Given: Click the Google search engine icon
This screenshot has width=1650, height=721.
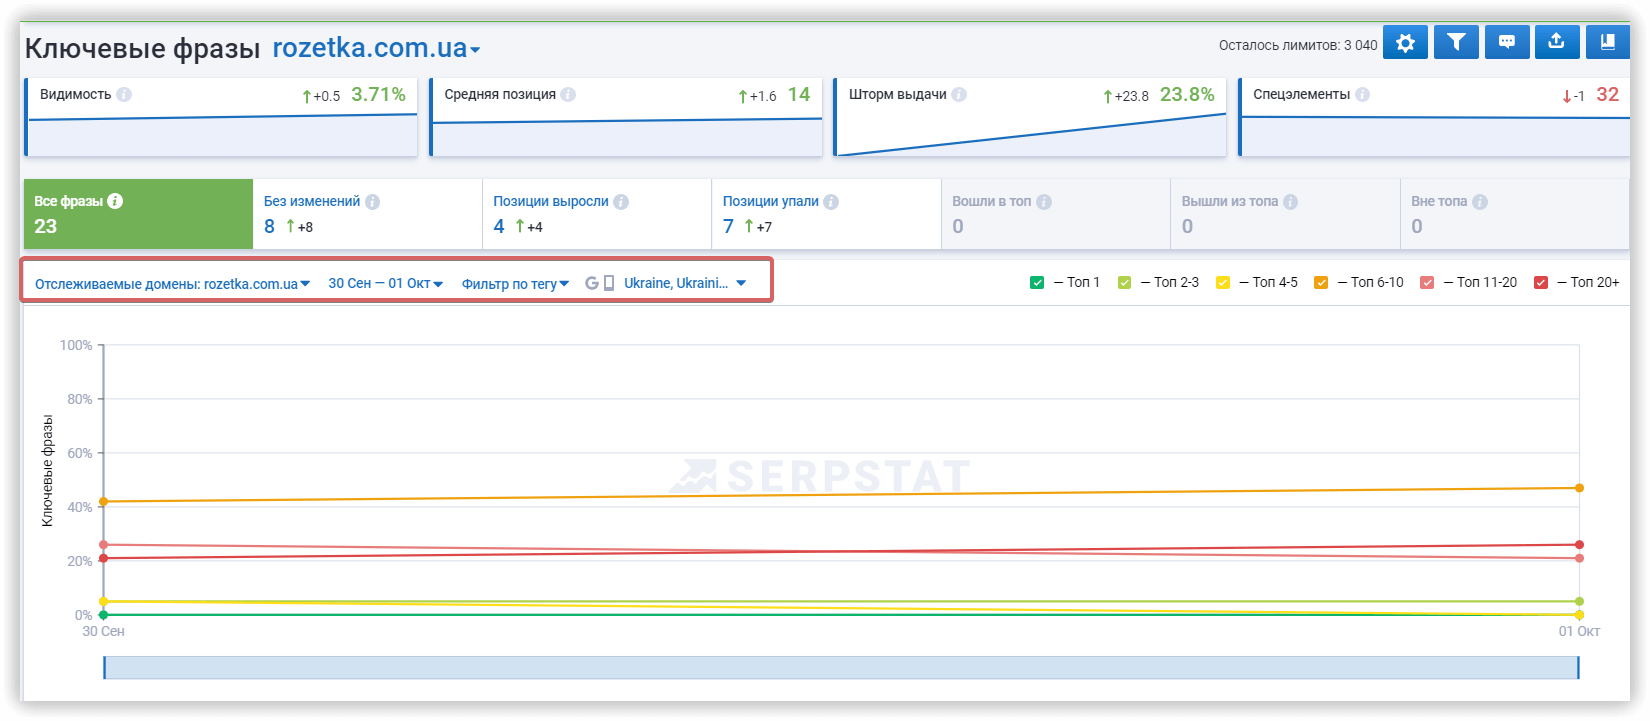Looking at the screenshot, I should [592, 283].
